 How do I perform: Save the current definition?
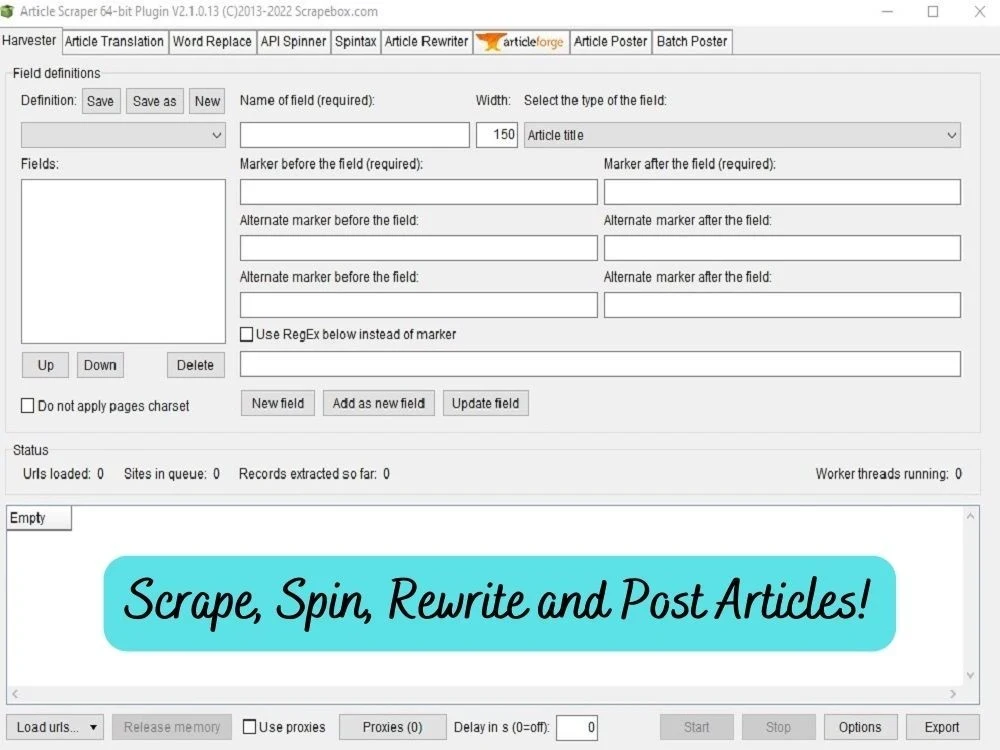tap(100, 100)
